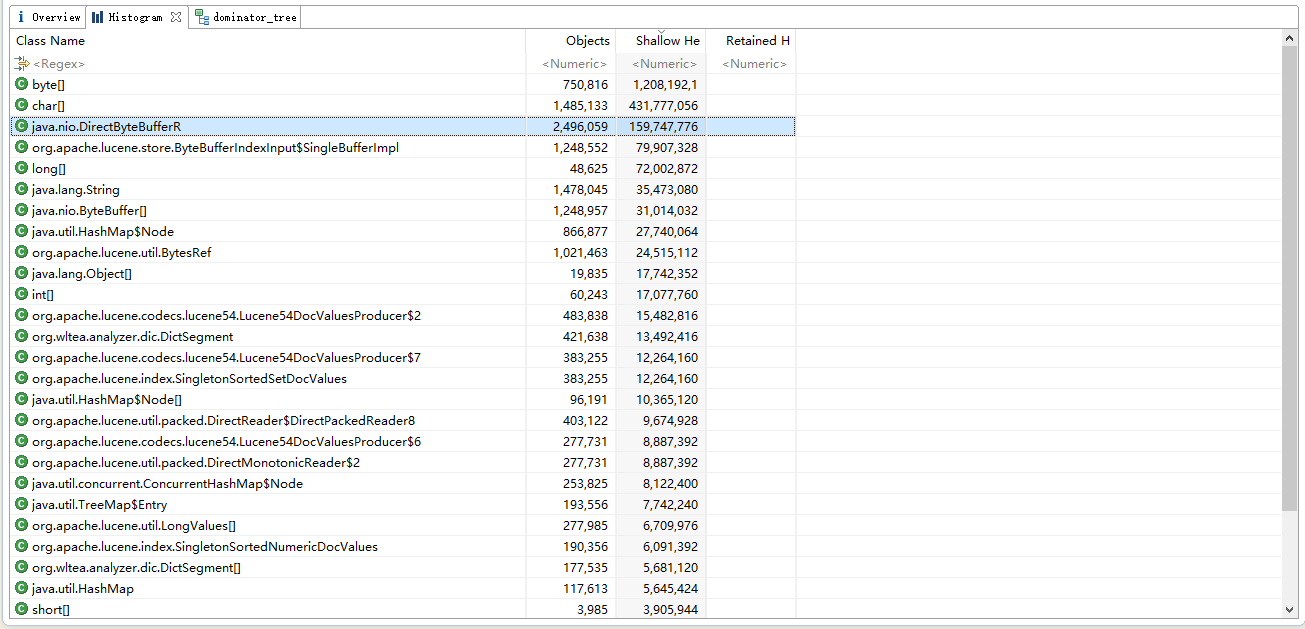Switch to the Overview tab
The image size is (1305, 629).
coord(49,17)
